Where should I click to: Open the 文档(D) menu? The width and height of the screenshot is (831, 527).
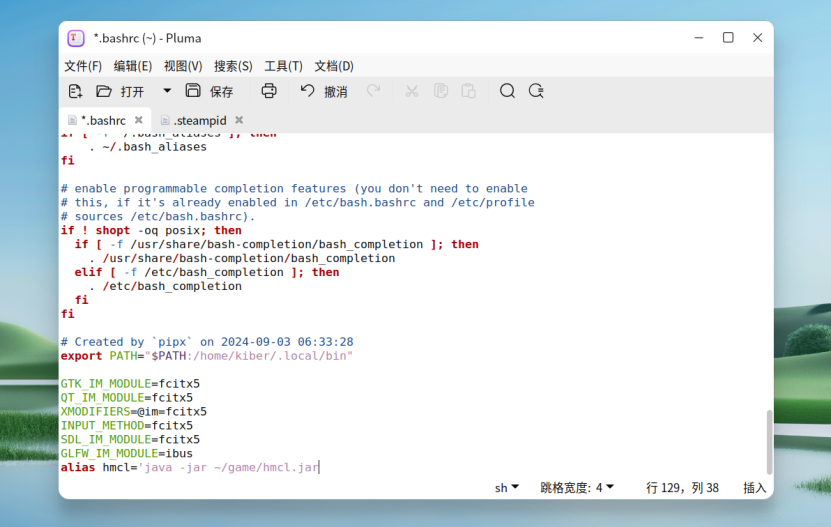[334, 66]
